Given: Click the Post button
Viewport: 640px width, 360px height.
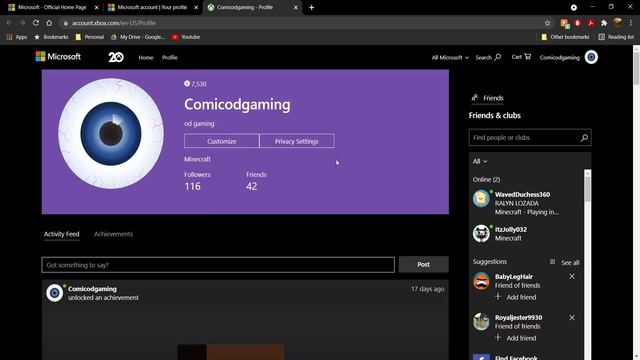Looking at the screenshot, I should [x=423, y=264].
